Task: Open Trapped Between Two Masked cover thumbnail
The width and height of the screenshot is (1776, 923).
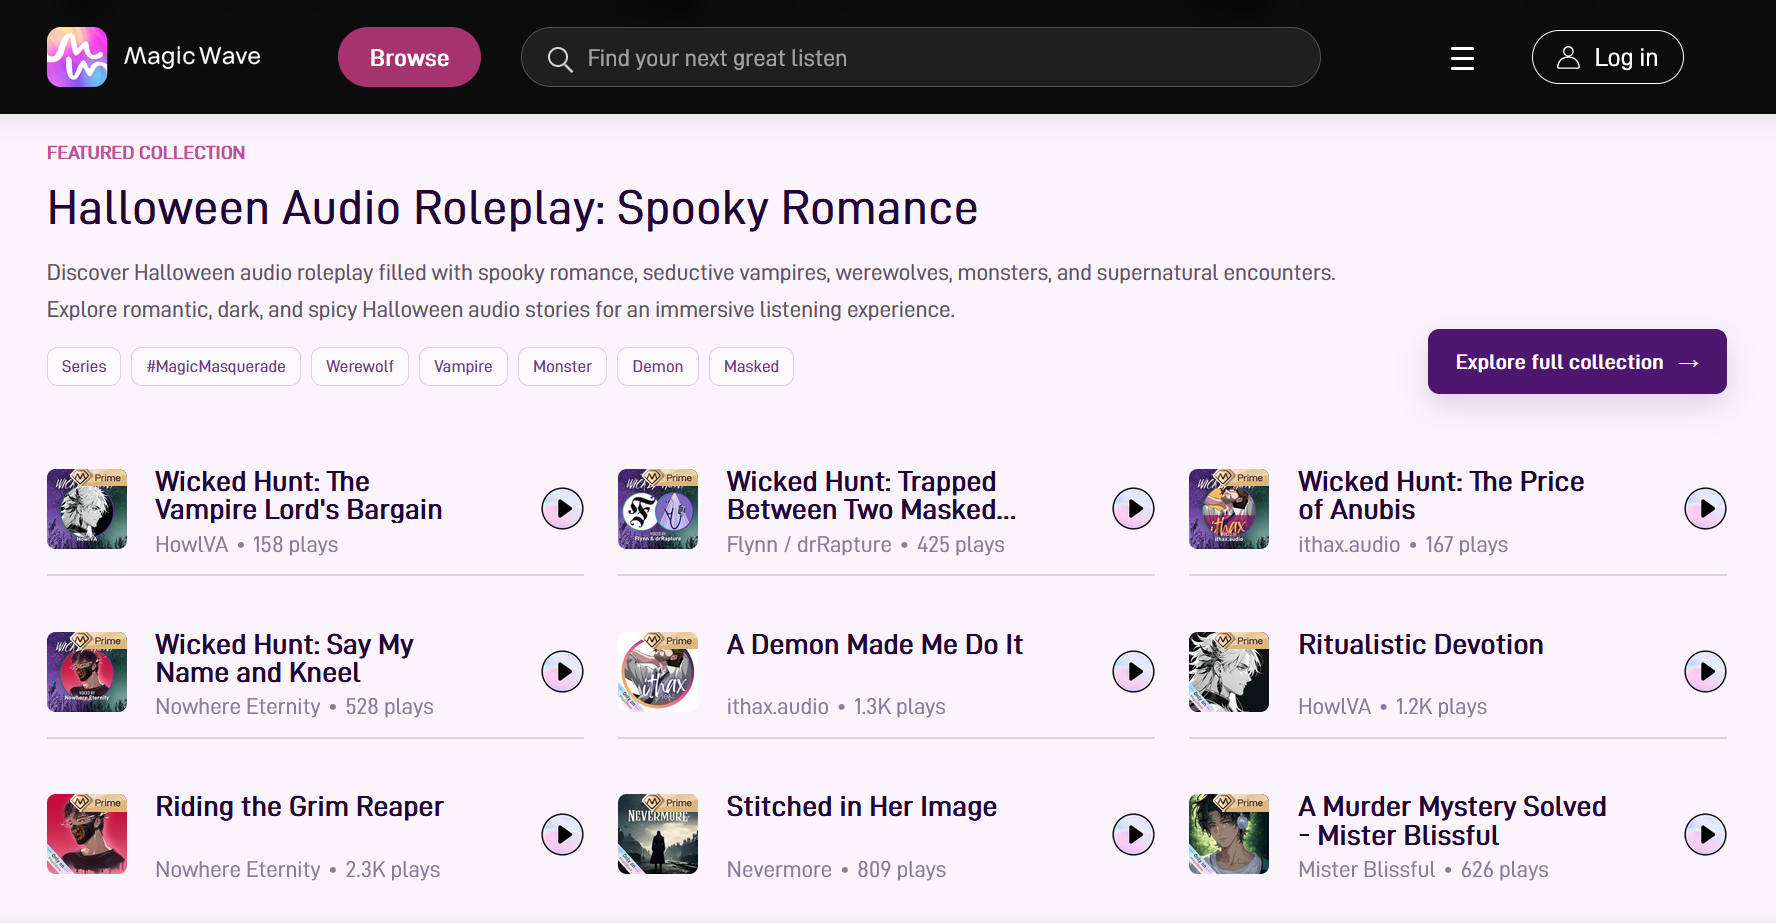Action: [658, 509]
